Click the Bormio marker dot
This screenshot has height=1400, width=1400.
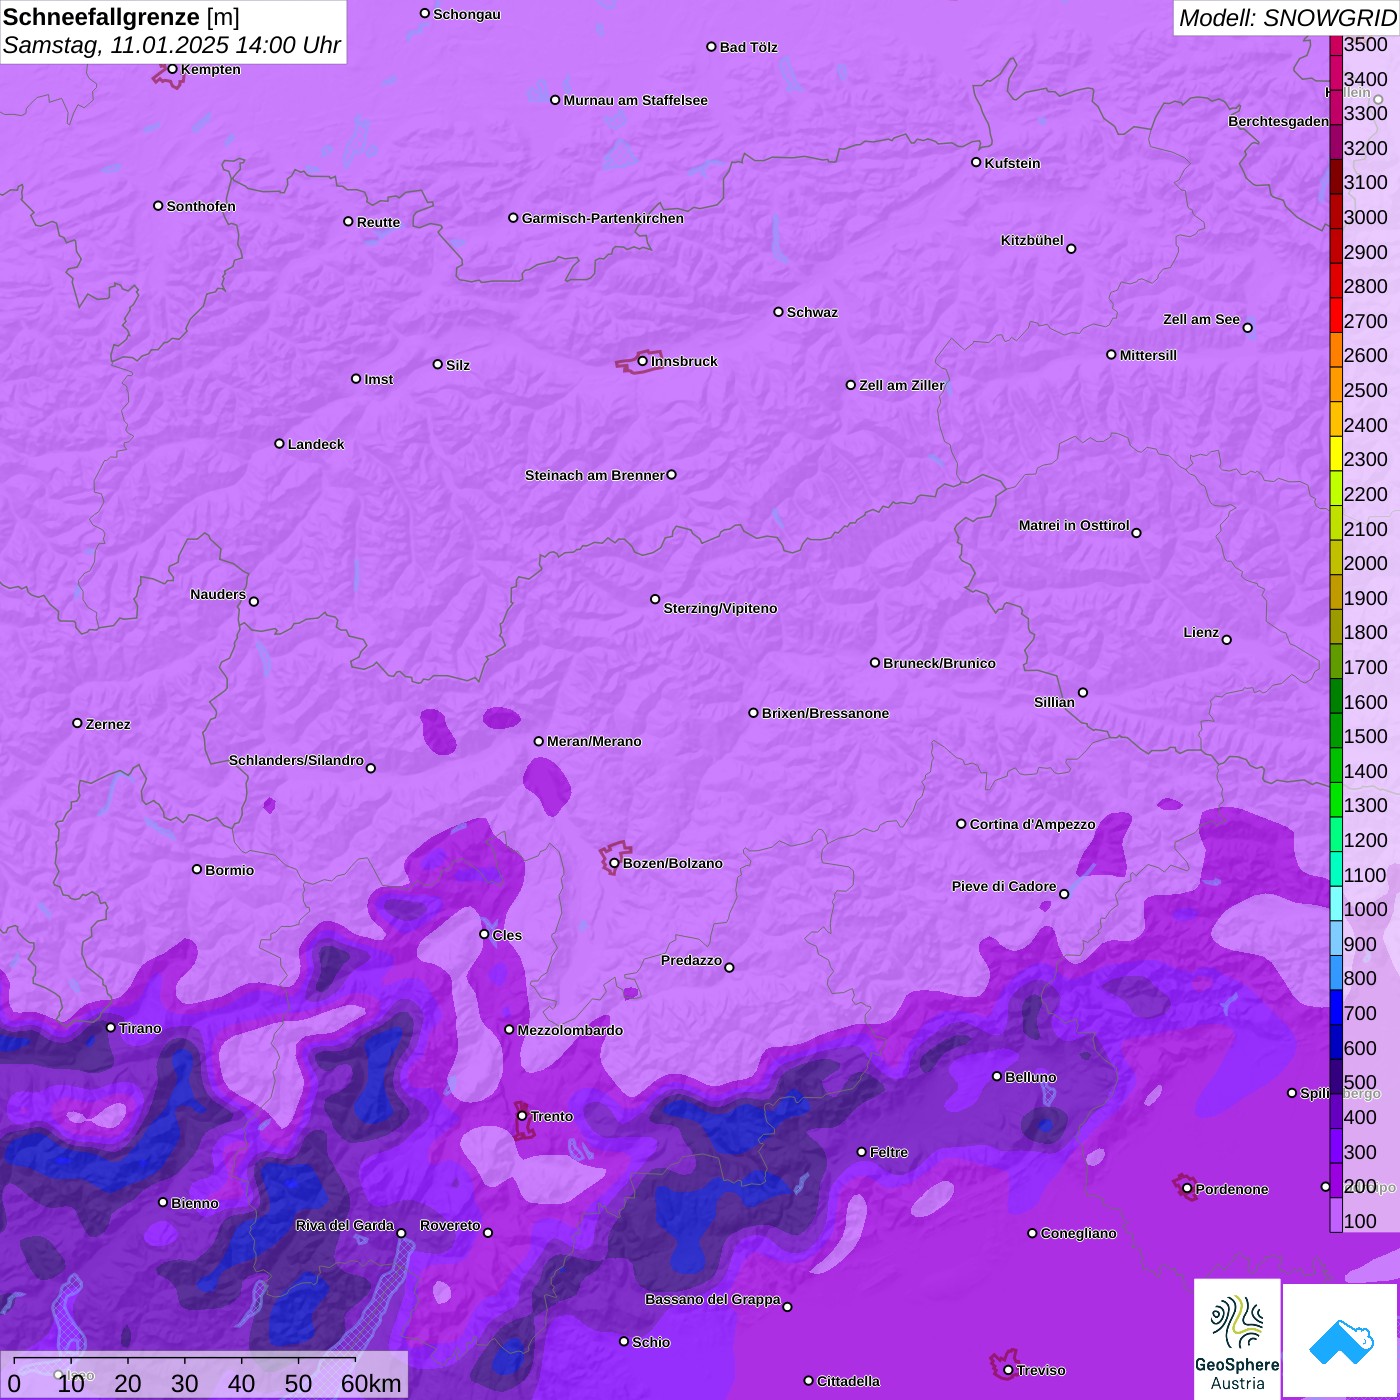(x=197, y=869)
